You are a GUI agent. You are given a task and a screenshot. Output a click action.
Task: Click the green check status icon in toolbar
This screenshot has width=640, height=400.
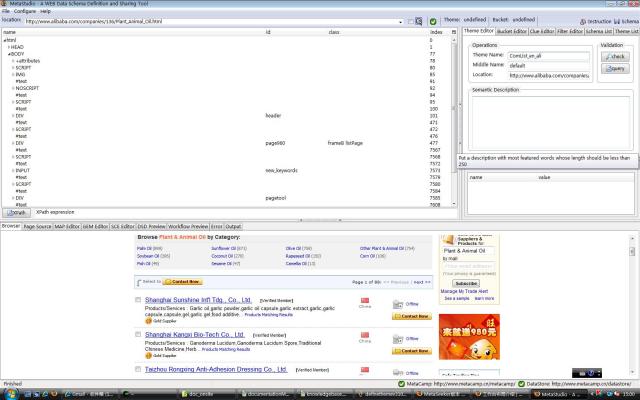[433, 21]
